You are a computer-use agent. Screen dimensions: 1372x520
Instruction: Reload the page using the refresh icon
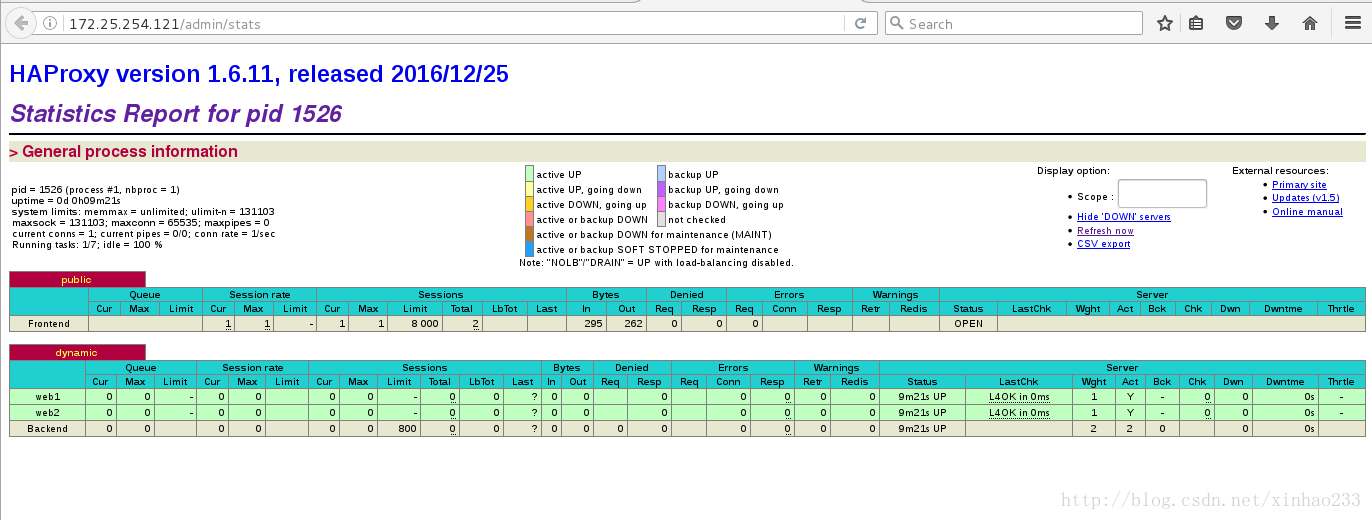860,23
